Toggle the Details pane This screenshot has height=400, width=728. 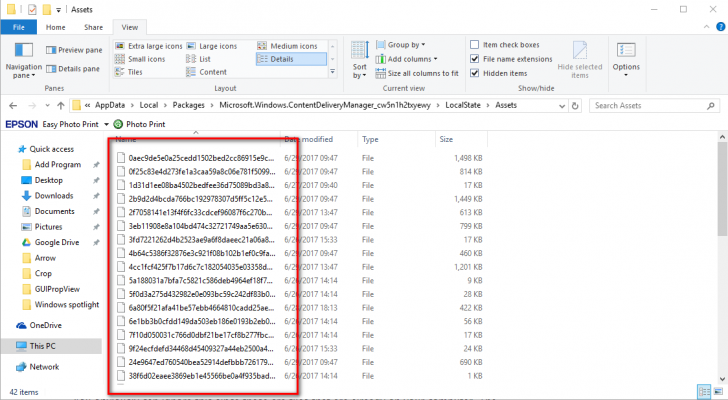click(73, 69)
